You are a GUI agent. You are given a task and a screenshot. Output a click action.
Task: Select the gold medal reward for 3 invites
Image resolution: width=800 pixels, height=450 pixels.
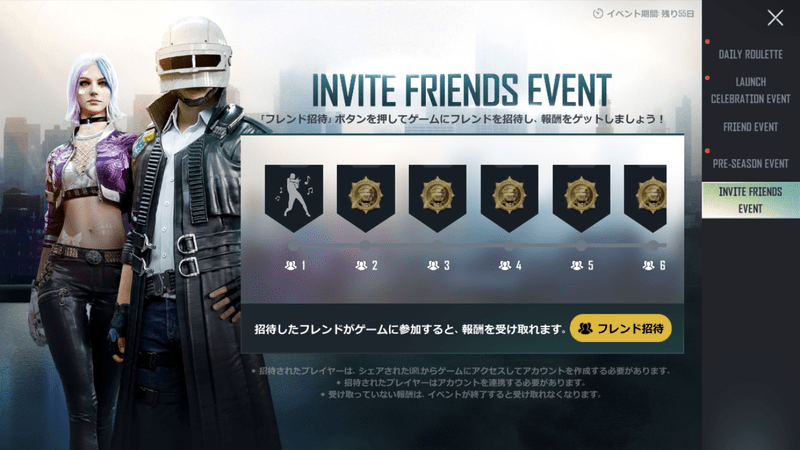pyautogui.click(x=438, y=198)
